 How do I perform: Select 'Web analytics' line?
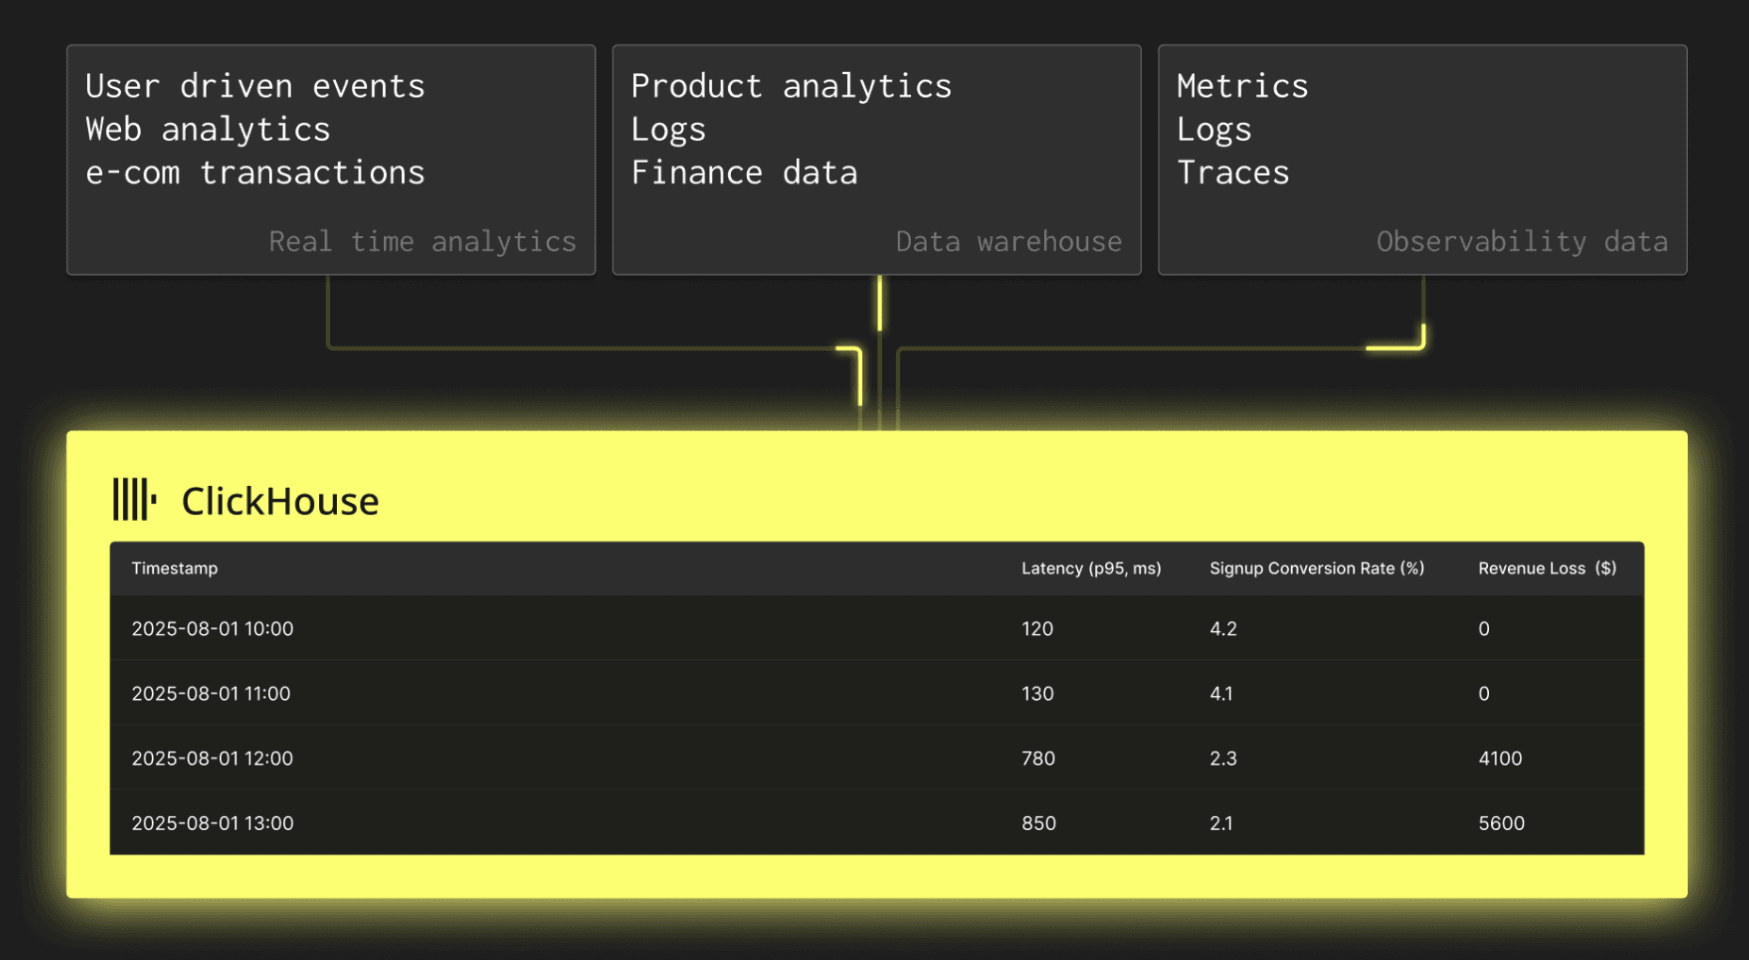[x=208, y=130]
